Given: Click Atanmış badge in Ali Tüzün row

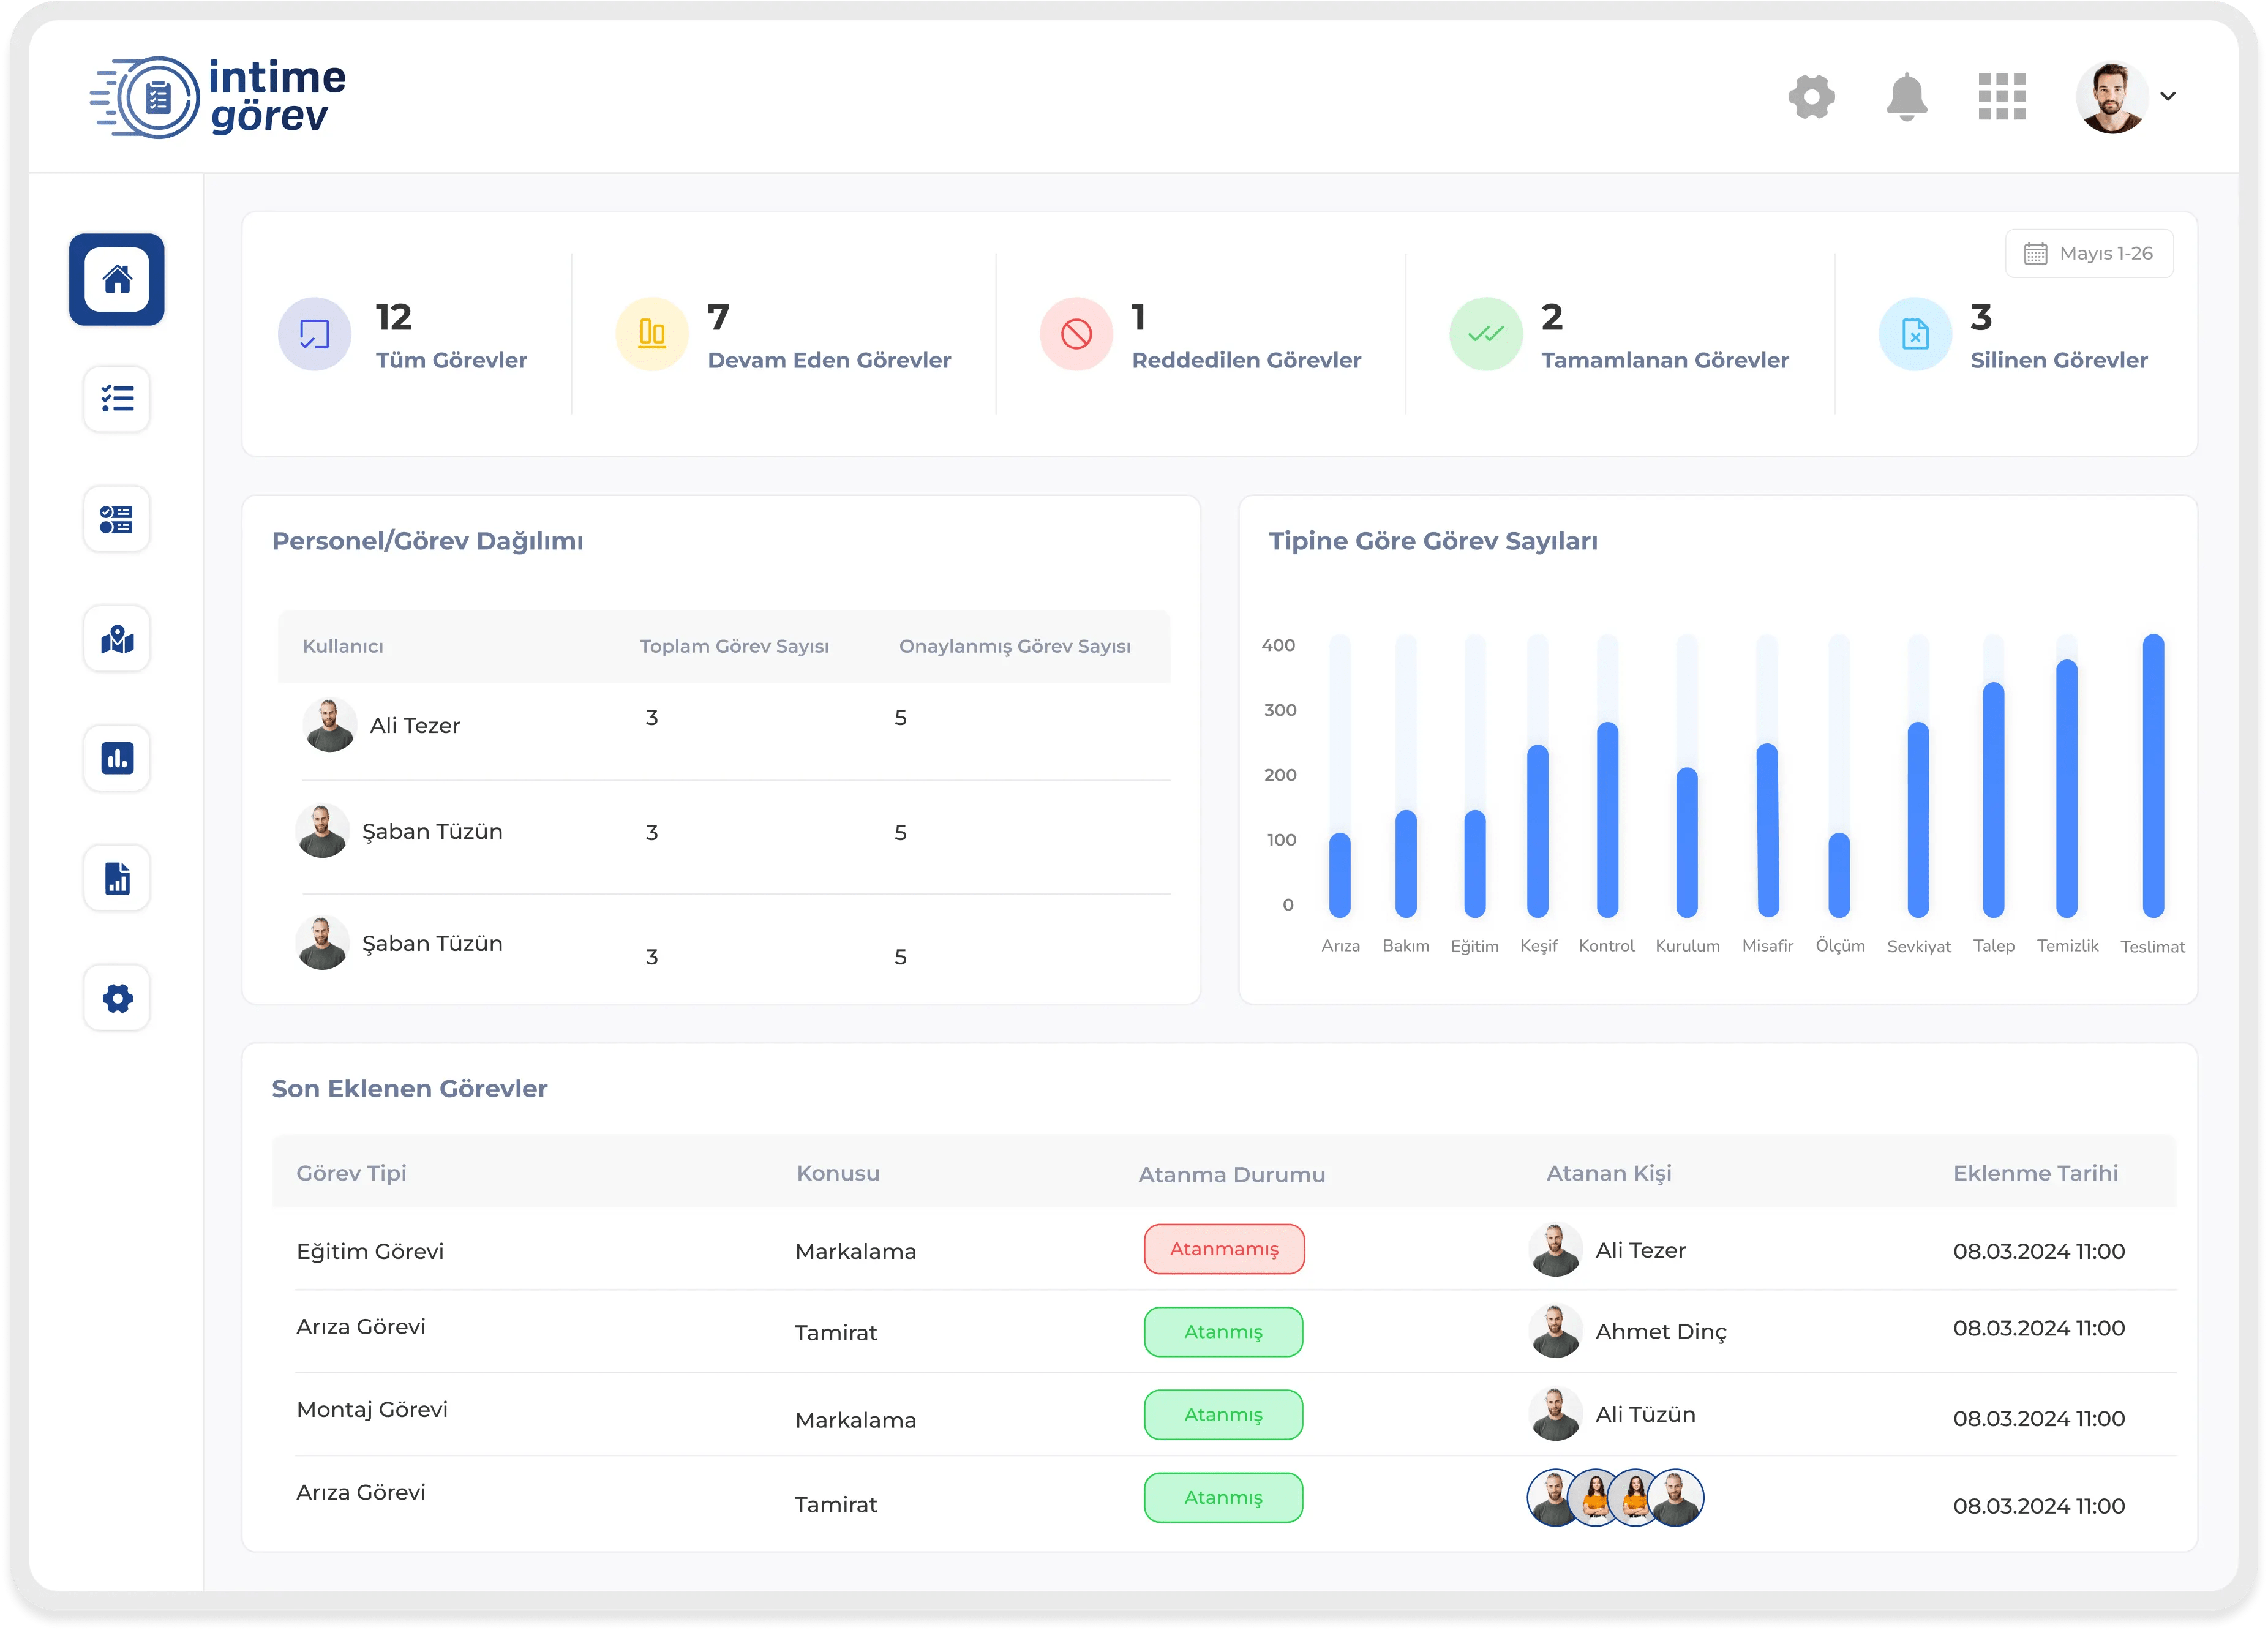Looking at the screenshot, I should pyautogui.click(x=1224, y=1415).
